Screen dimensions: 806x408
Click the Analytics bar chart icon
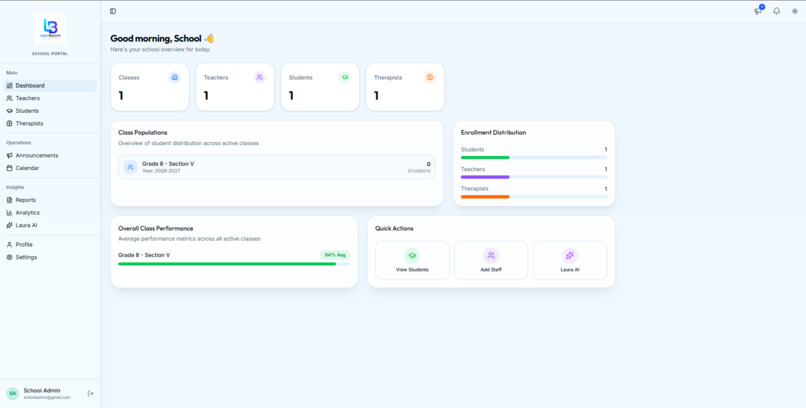pos(9,213)
